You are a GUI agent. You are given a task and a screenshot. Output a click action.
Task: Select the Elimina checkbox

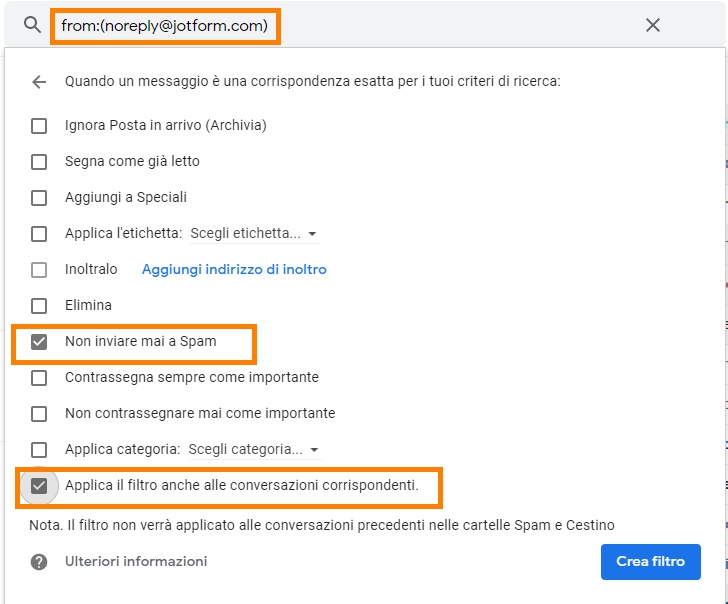pos(39,306)
